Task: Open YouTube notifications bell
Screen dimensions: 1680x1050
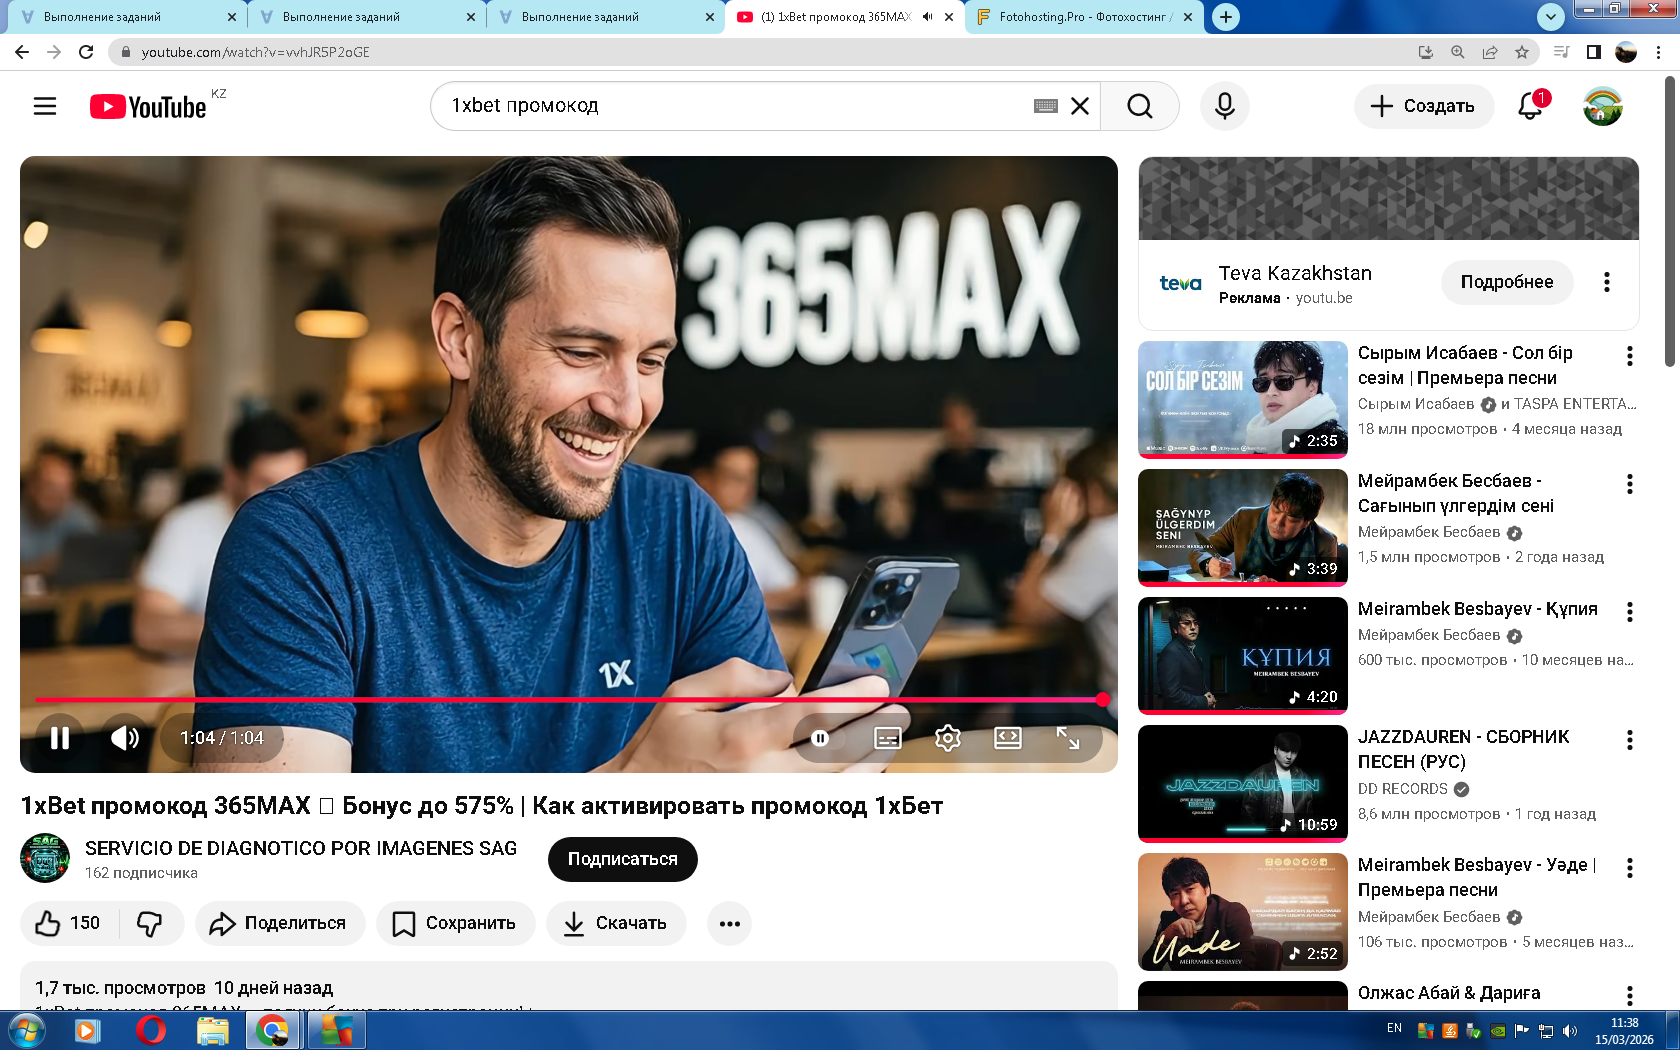Action: 1530,106
